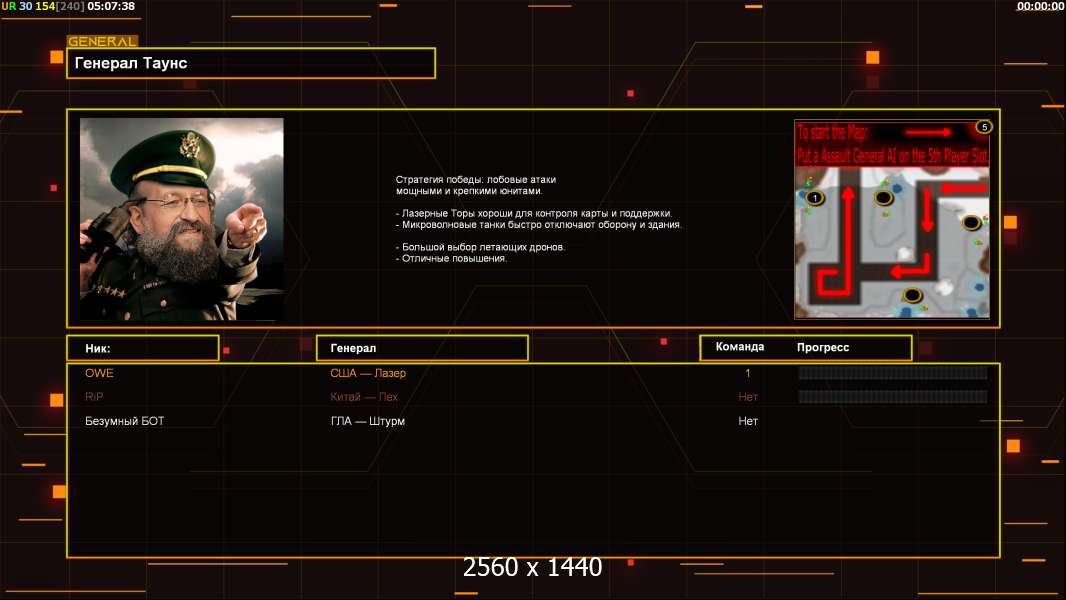Click the unnumbered start marker beside marker 1
This screenshot has height=600, width=1066.
(883, 198)
